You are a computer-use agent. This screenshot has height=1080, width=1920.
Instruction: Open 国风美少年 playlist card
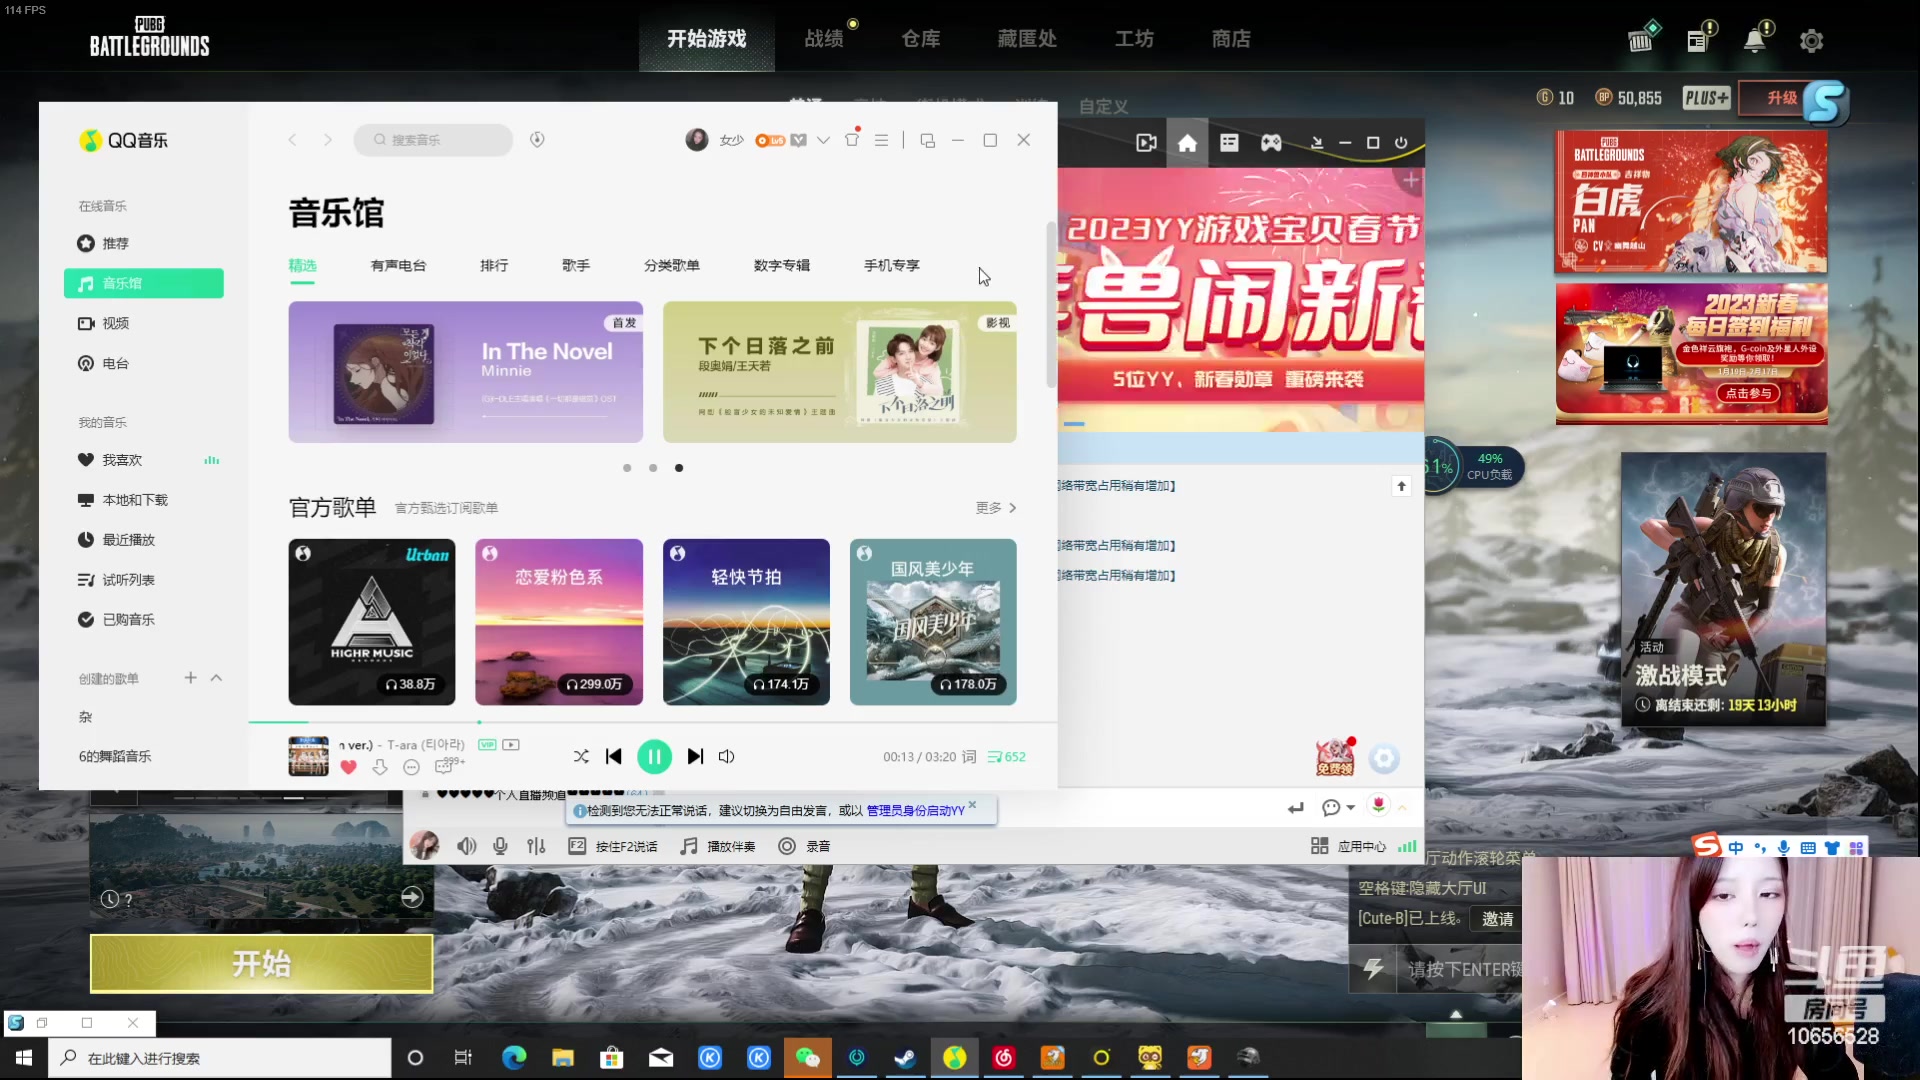[933, 622]
